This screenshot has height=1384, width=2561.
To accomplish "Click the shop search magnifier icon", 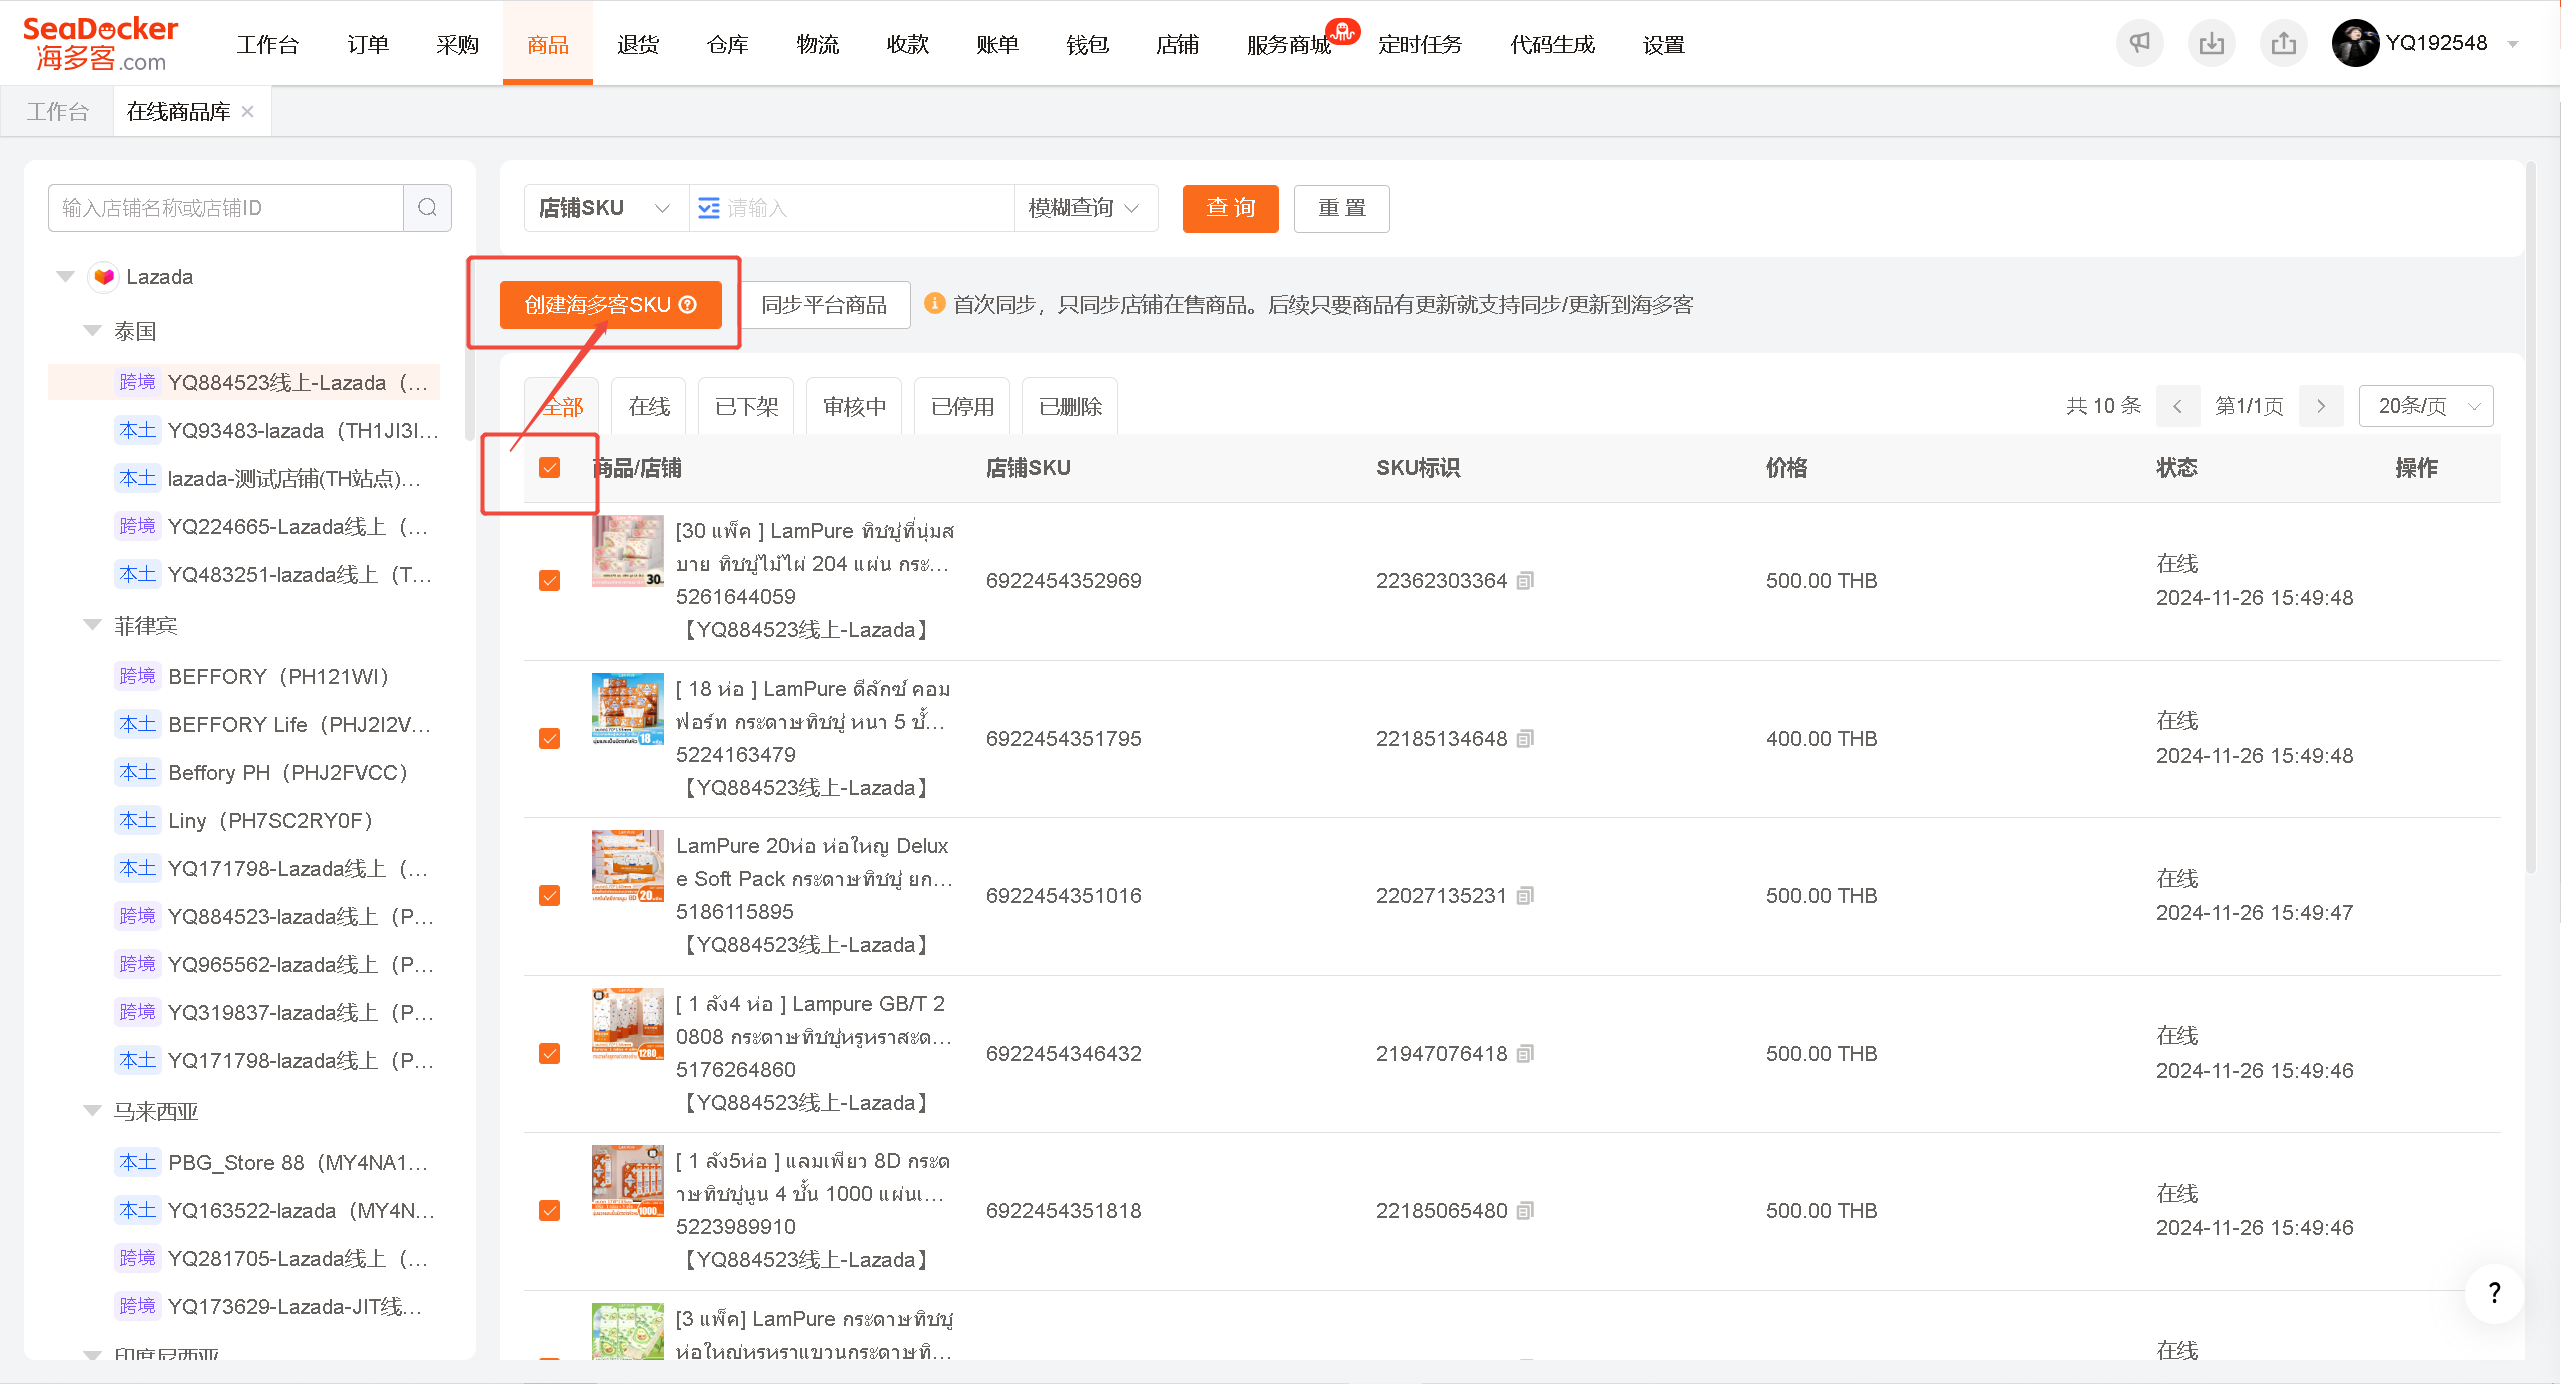I will pyautogui.click(x=427, y=208).
